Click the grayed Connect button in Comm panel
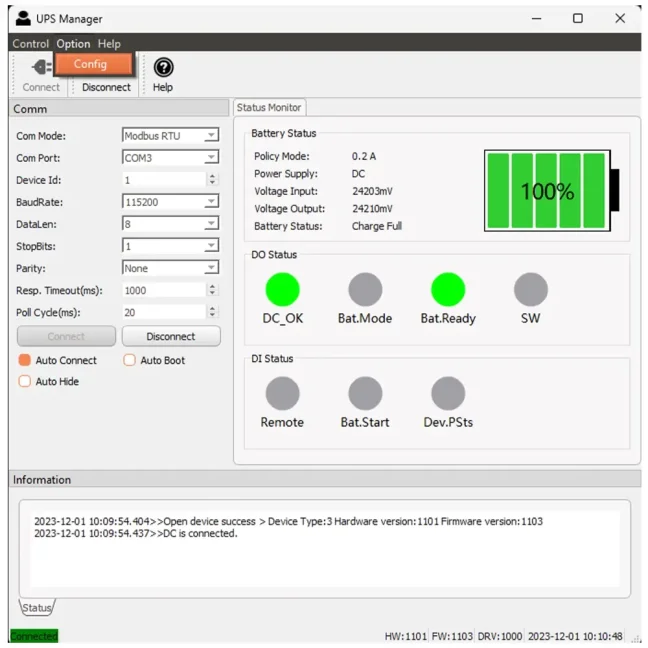This screenshot has height=648, width=648. click(x=66, y=336)
